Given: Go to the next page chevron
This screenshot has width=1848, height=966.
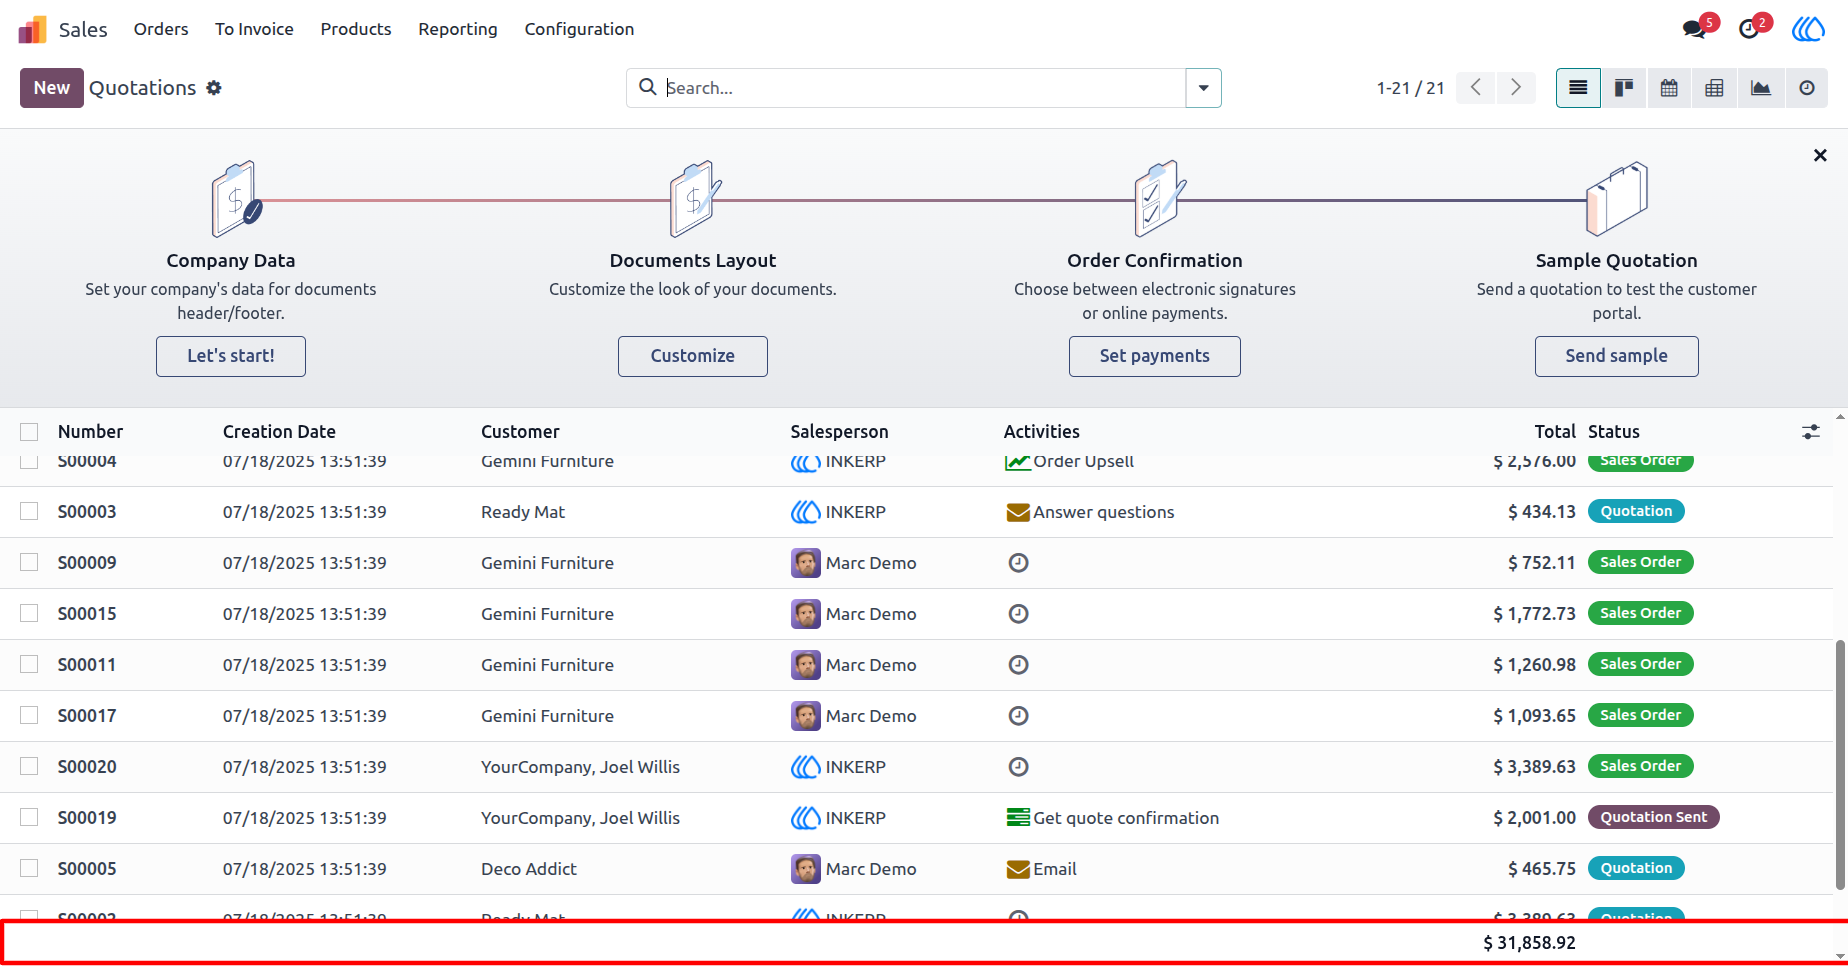Looking at the screenshot, I should [1516, 88].
